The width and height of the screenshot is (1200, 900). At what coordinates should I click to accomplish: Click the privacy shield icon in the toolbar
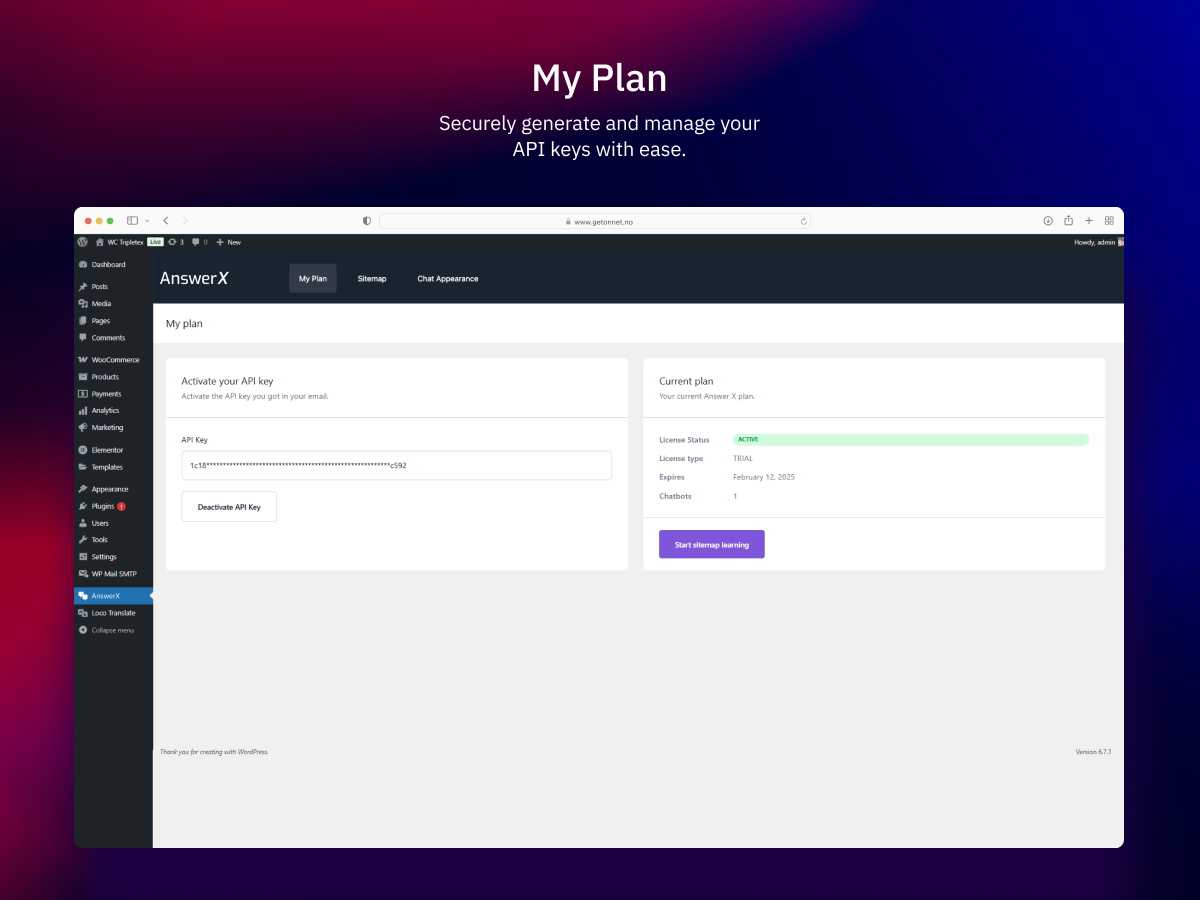[x=367, y=220]
